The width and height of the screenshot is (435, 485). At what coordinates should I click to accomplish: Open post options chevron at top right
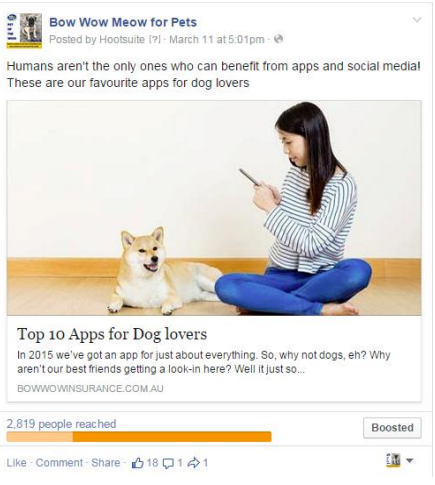pyautogui.click(x=417, y=20)
